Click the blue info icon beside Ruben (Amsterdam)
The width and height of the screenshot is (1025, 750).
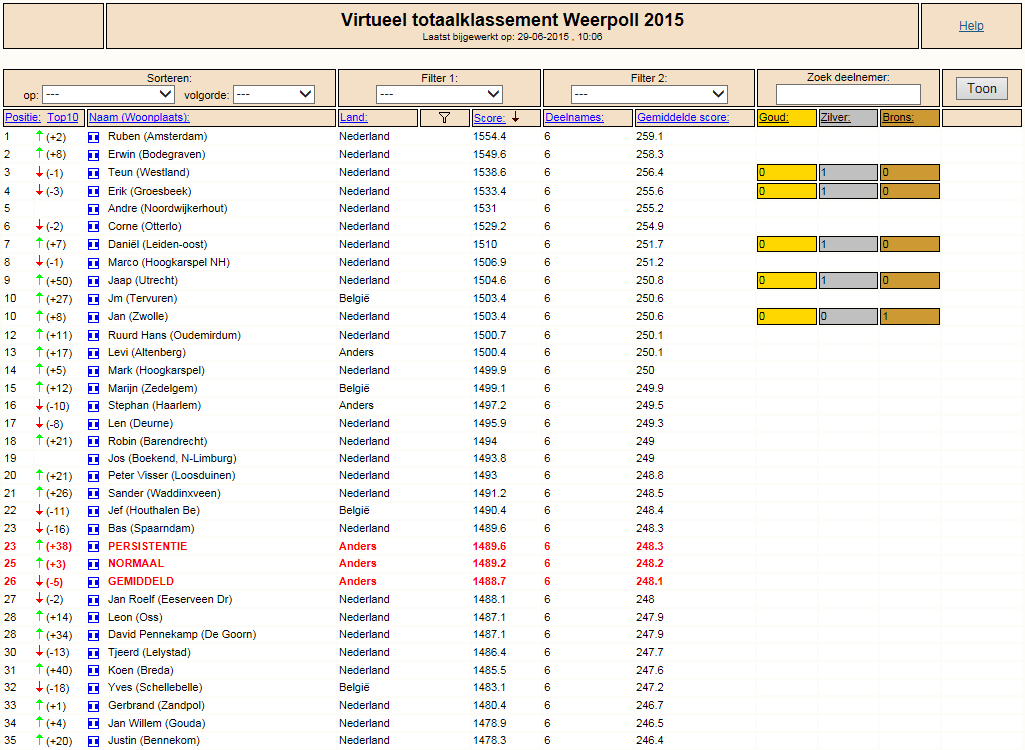[93, 137]
